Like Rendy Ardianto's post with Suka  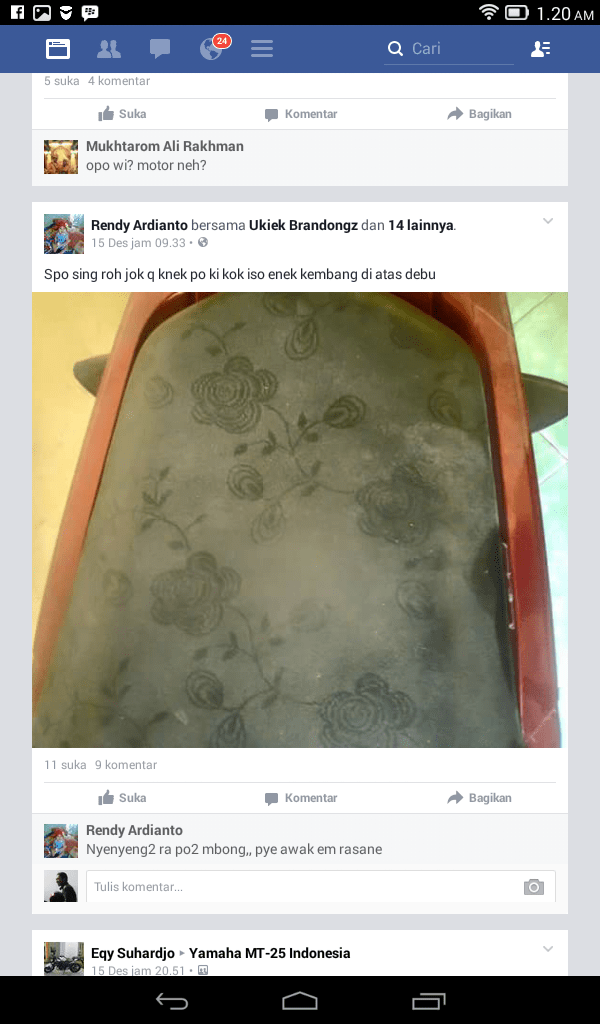[122, 797]
